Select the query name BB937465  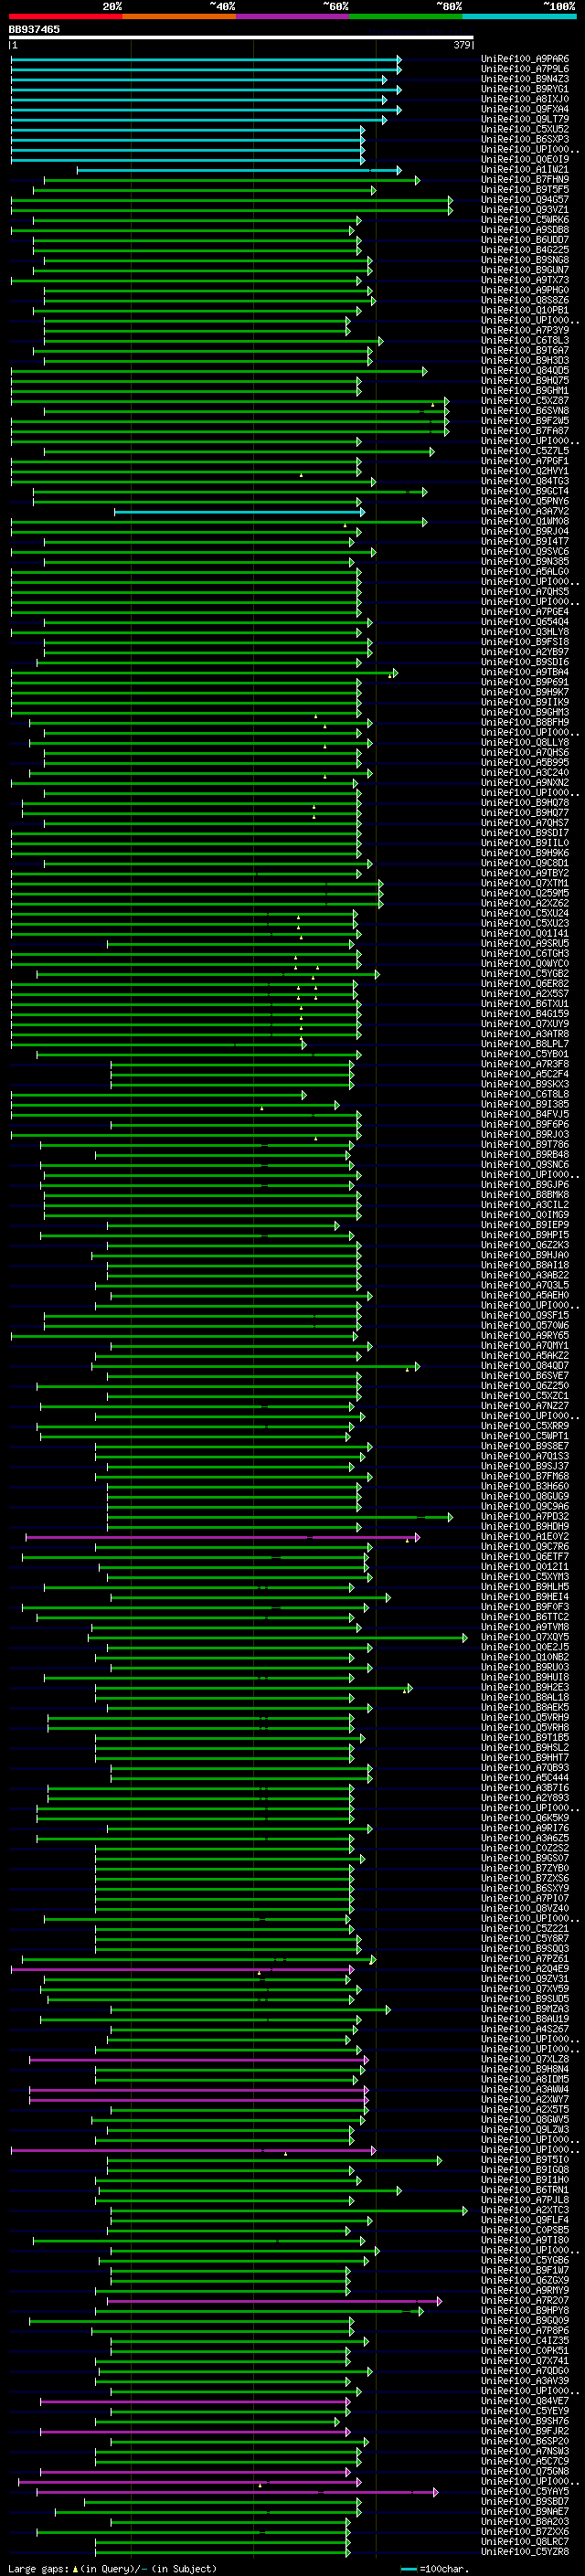pos(34,29)
